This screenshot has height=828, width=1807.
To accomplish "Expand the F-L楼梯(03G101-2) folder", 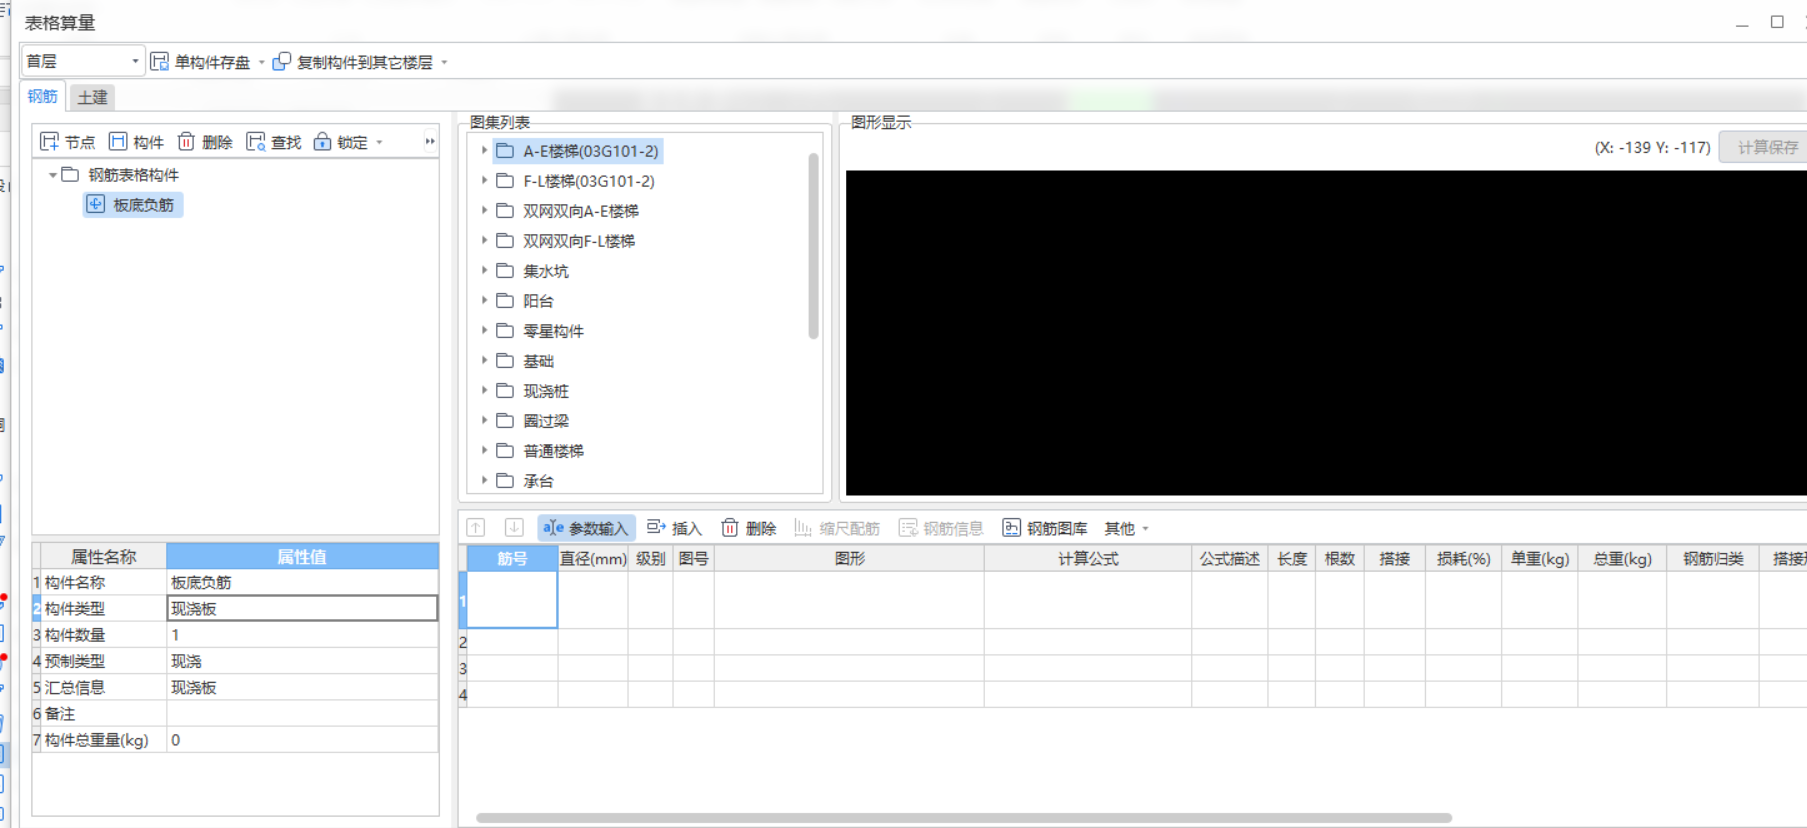I will (484, 181).
